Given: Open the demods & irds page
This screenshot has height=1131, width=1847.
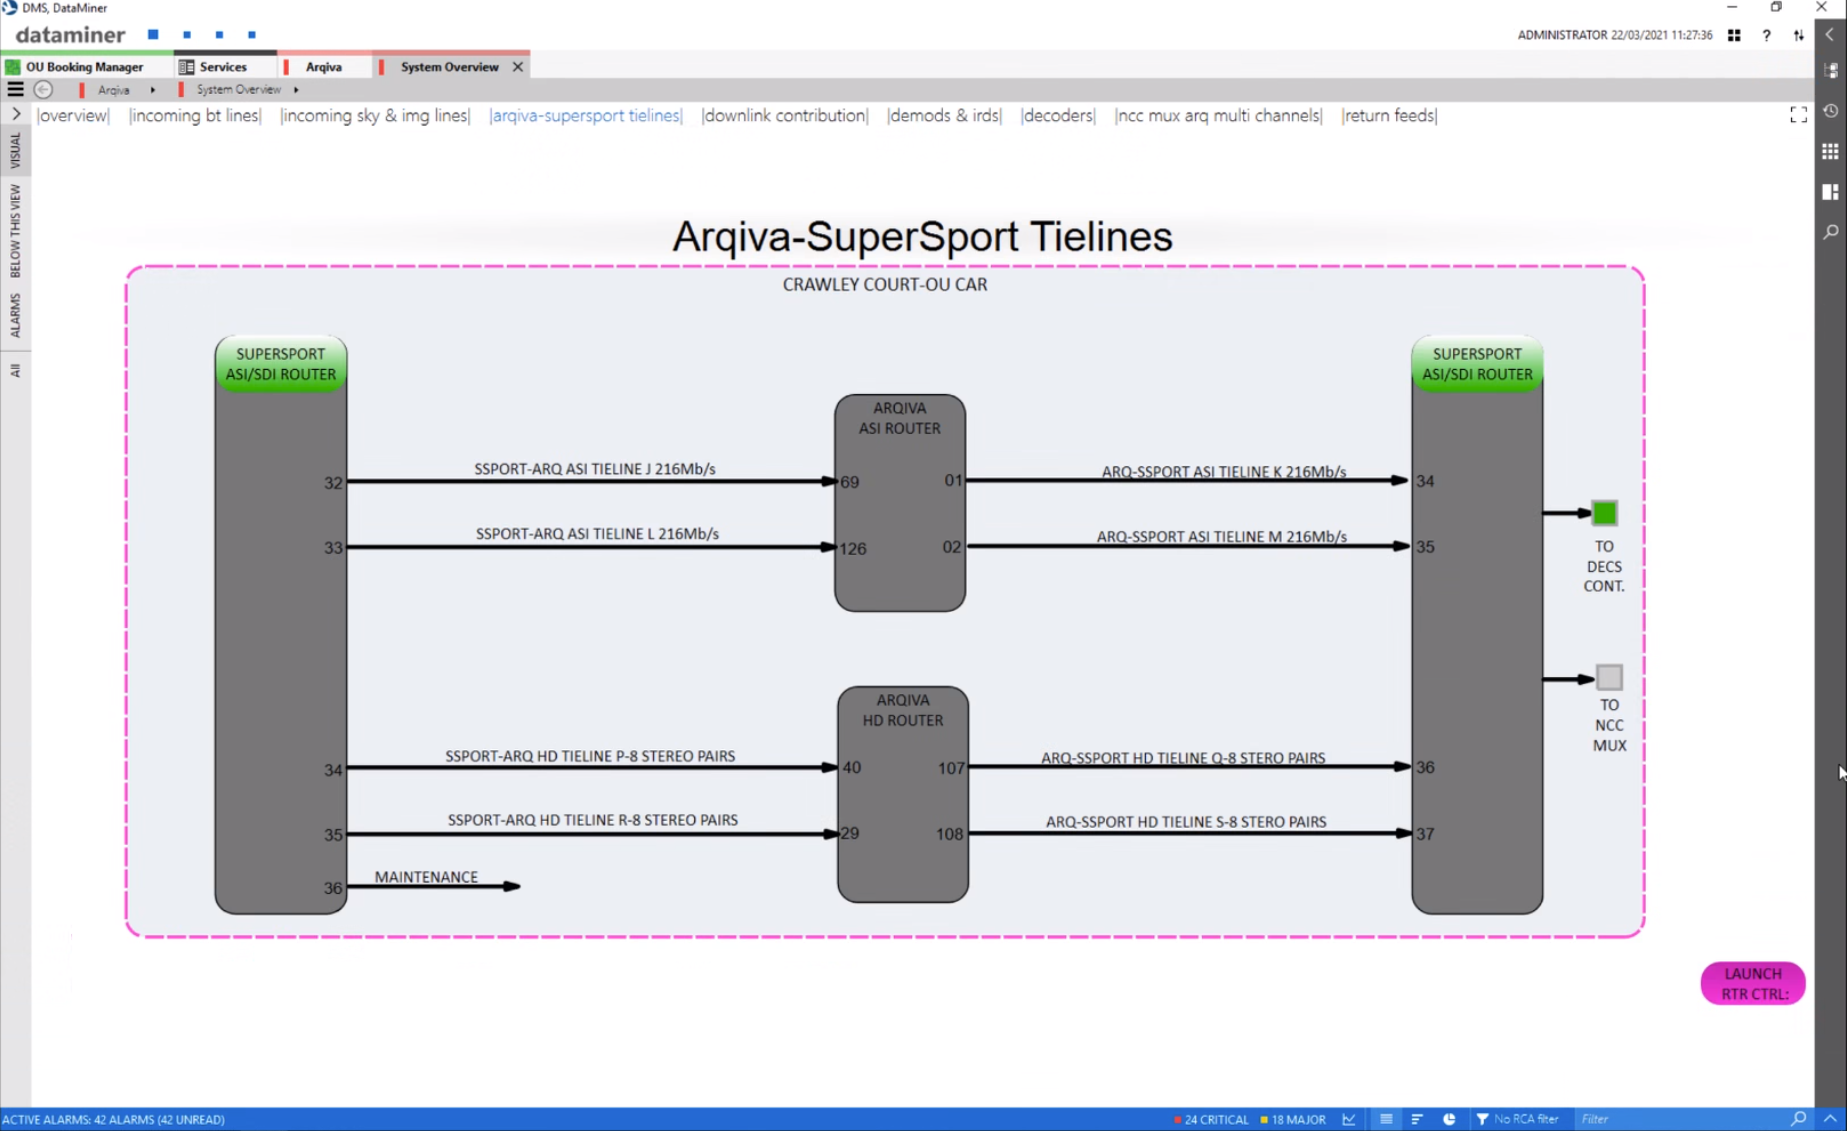Looking at the screenshot, I should tap(944, 115).
